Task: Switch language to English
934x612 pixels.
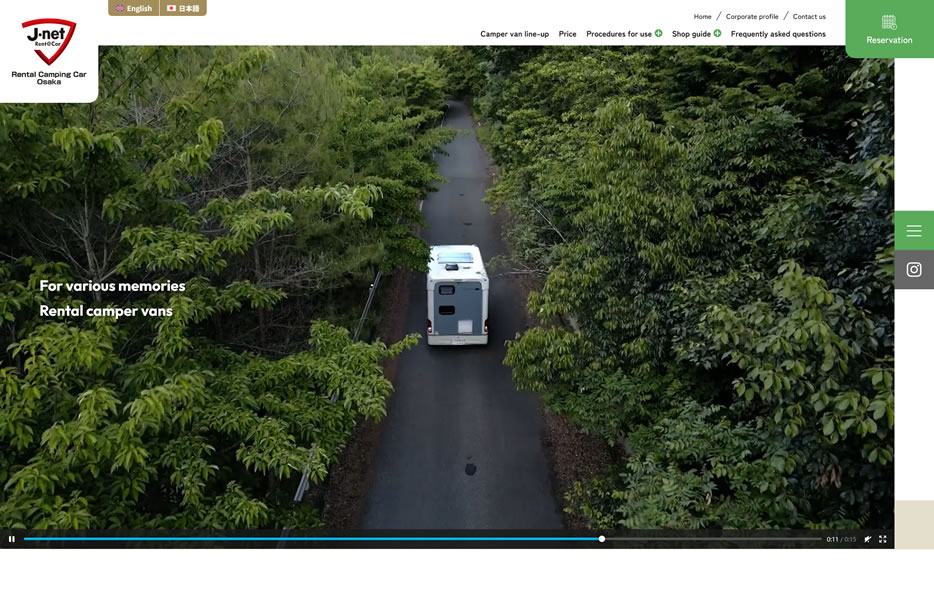Action: pyautogui.click(x=134, y=8)
